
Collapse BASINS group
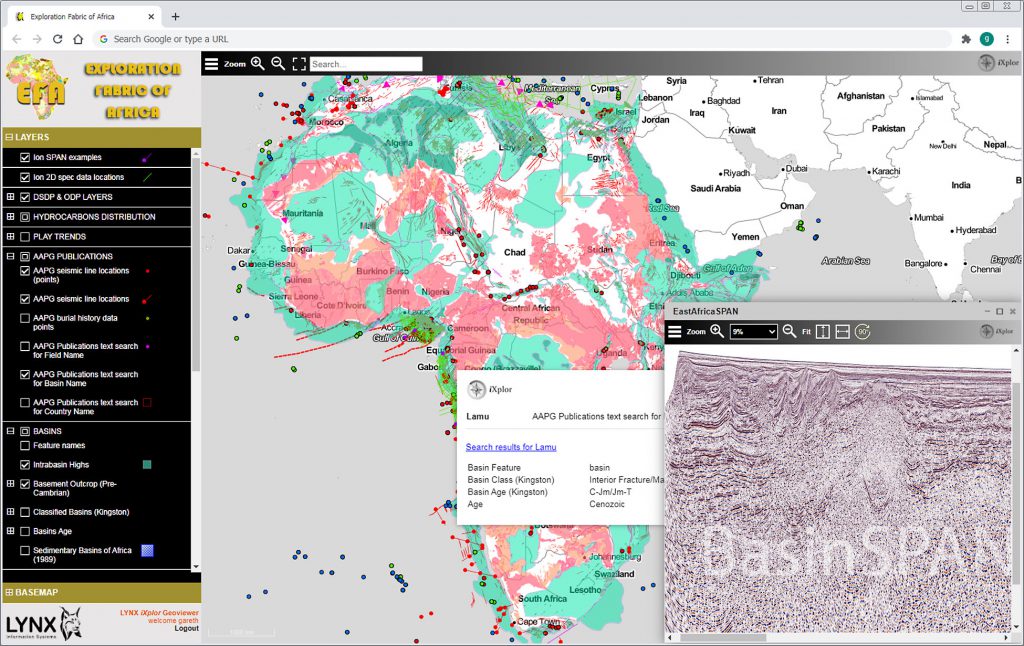pyautogui.click(x=10, y=431)
